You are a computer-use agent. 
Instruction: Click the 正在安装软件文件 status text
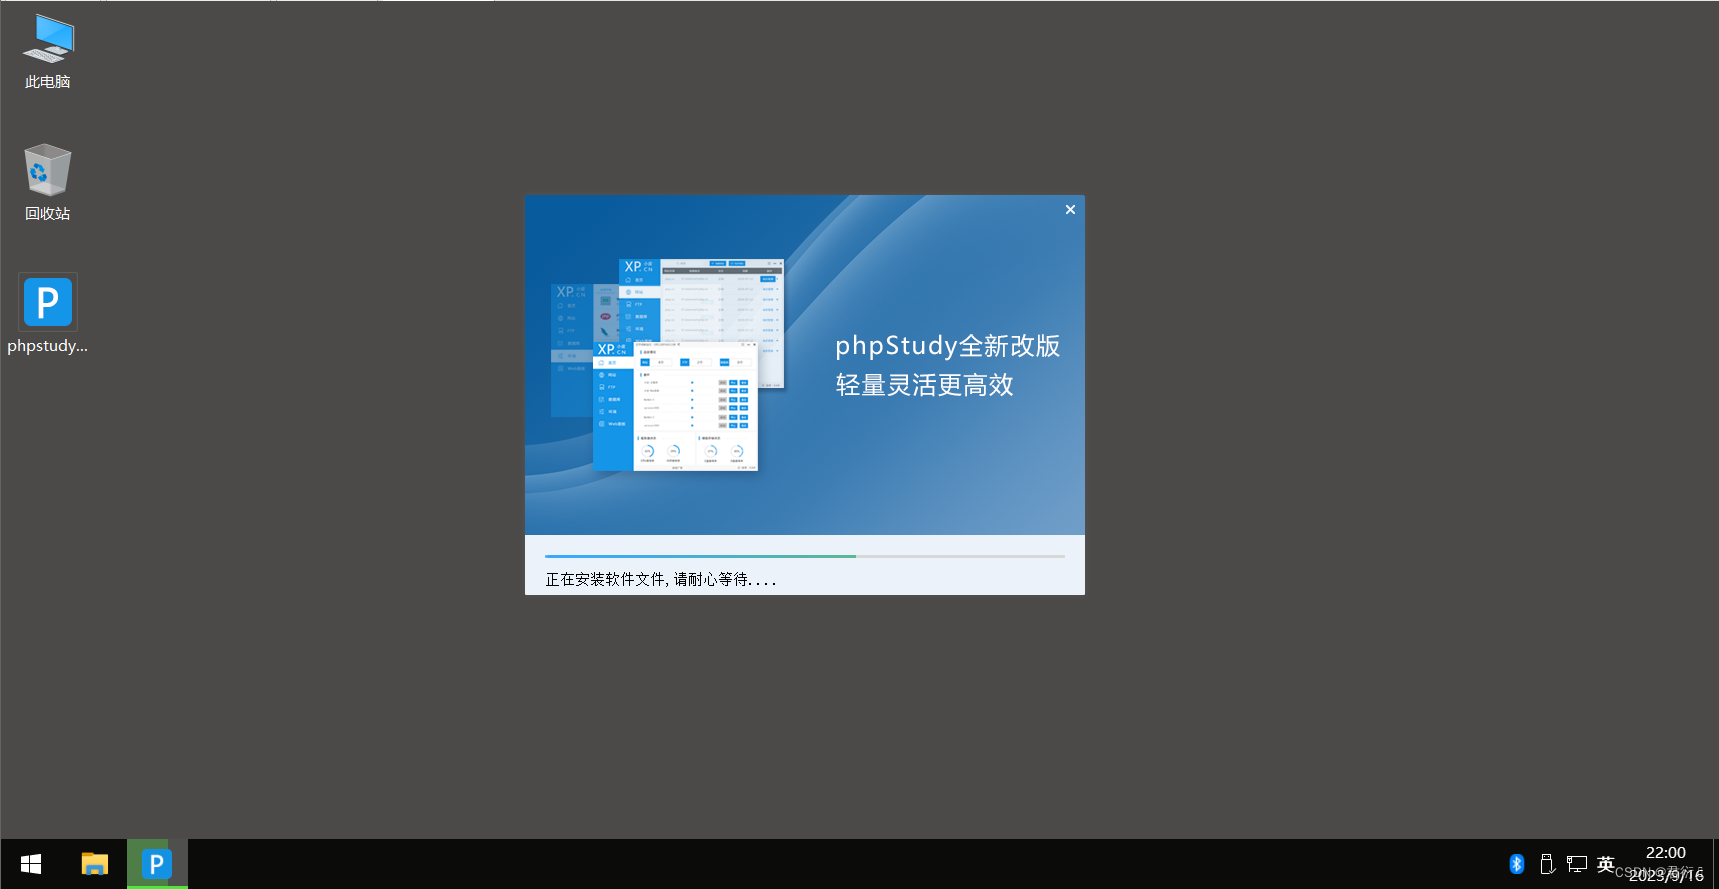pos(660,579)
